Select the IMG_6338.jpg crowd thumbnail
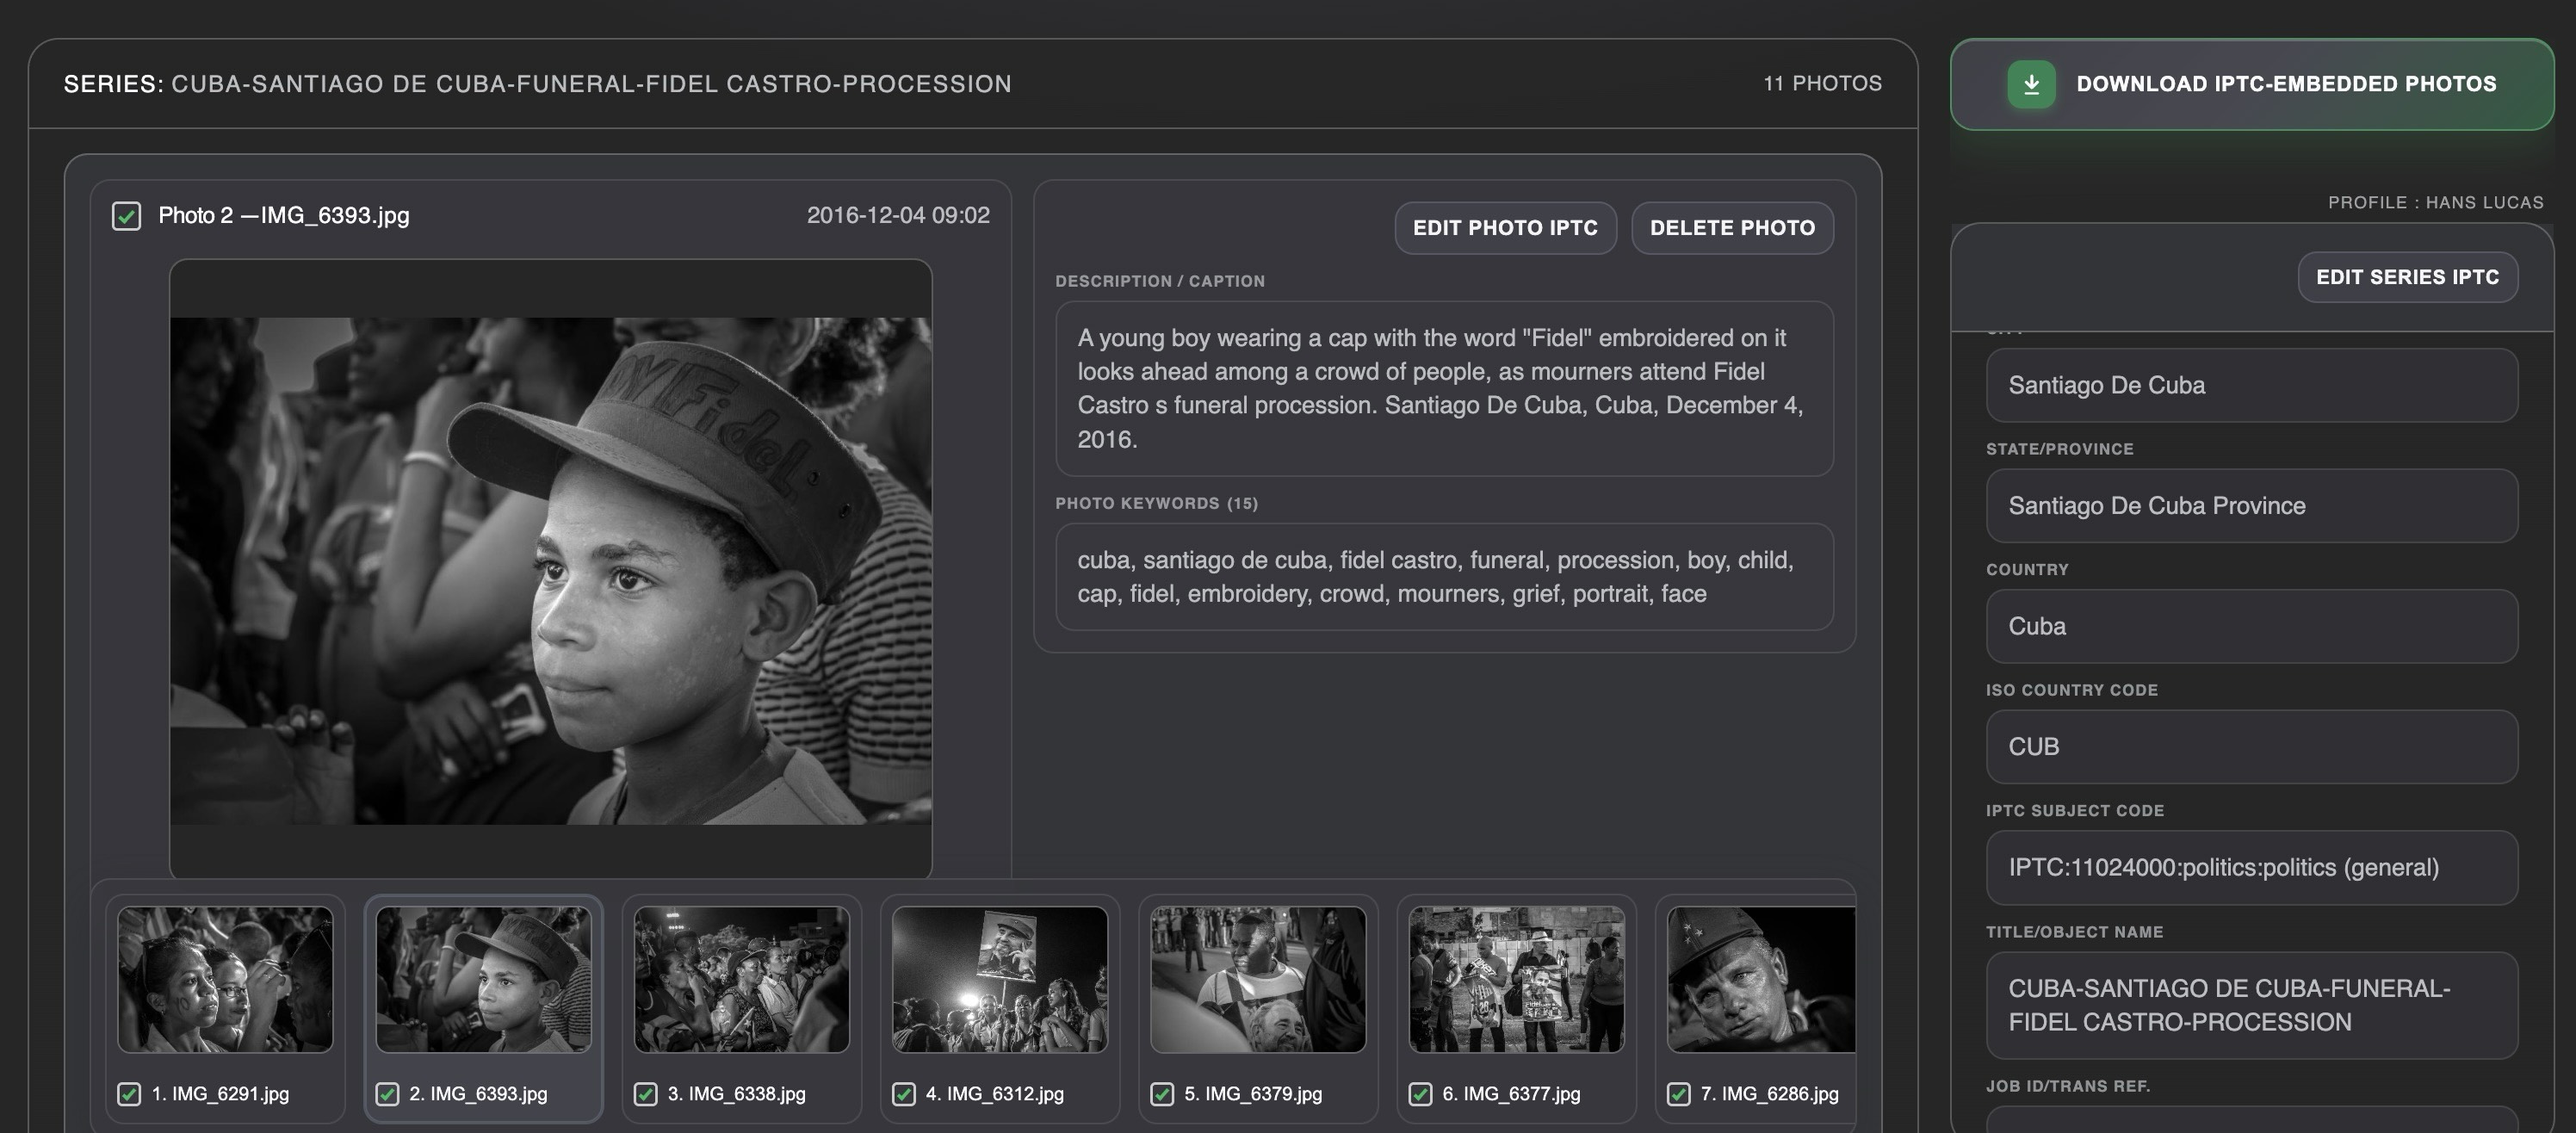This screenshot has width=2576, height=1133. coord(741,979)
